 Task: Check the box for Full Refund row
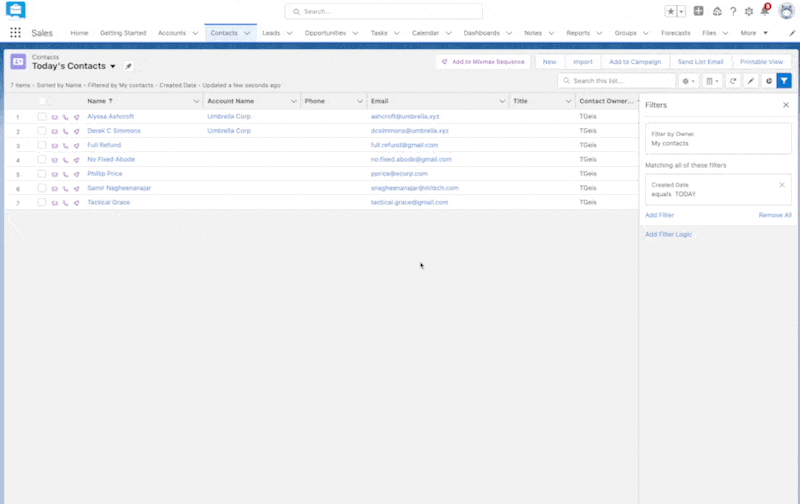[x=42, y=145]
